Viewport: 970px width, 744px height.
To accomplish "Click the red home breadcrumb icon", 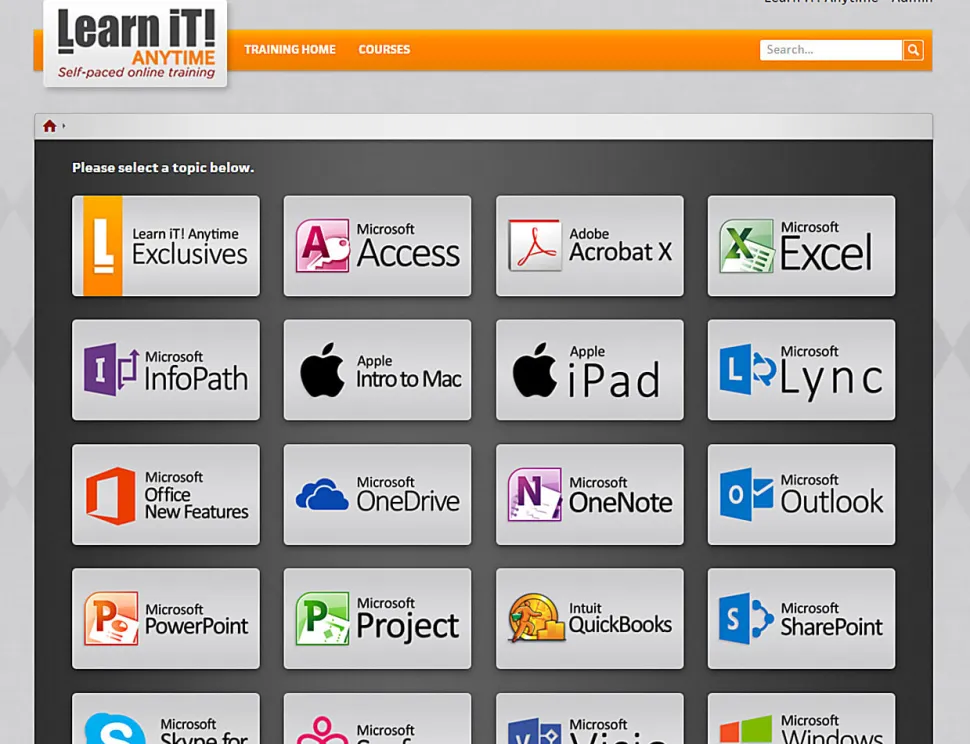I will [49, 126].
